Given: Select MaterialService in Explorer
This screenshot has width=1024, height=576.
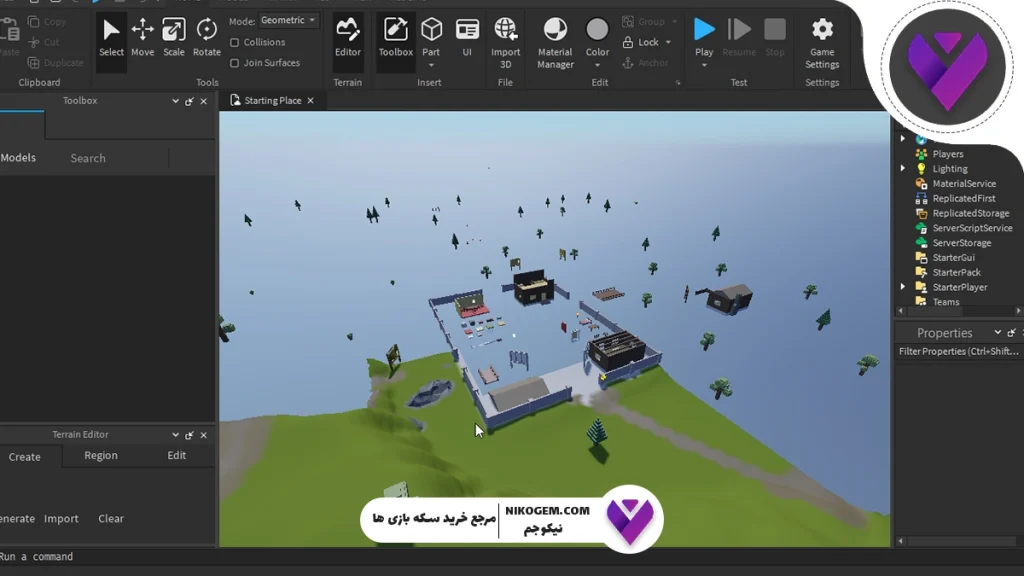Looking at the screenshot, I should (x=964, y=184).
